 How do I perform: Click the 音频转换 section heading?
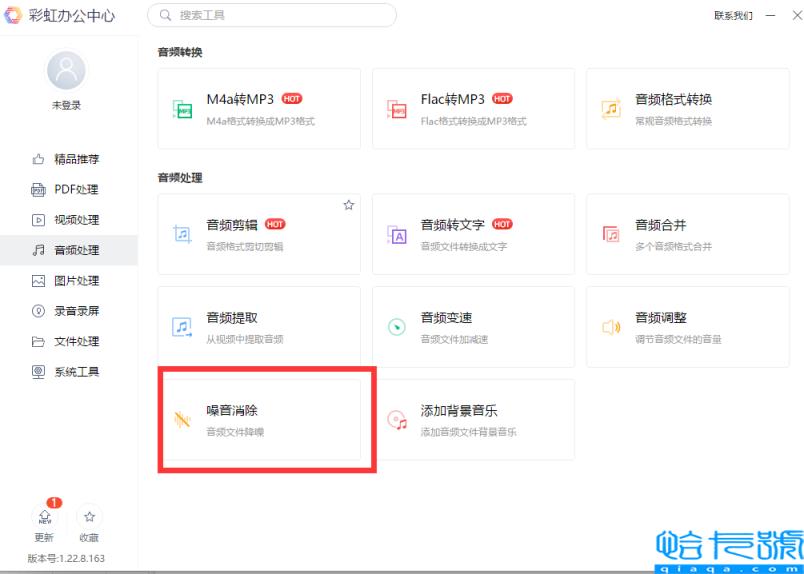tap(180, 52)
